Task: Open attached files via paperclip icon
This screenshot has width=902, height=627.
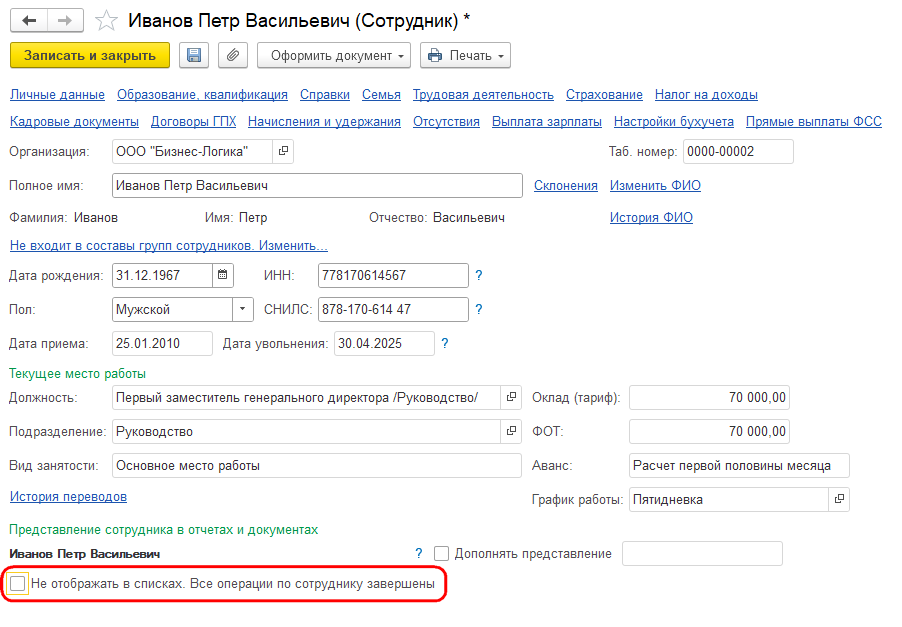Action: [232, 56]
